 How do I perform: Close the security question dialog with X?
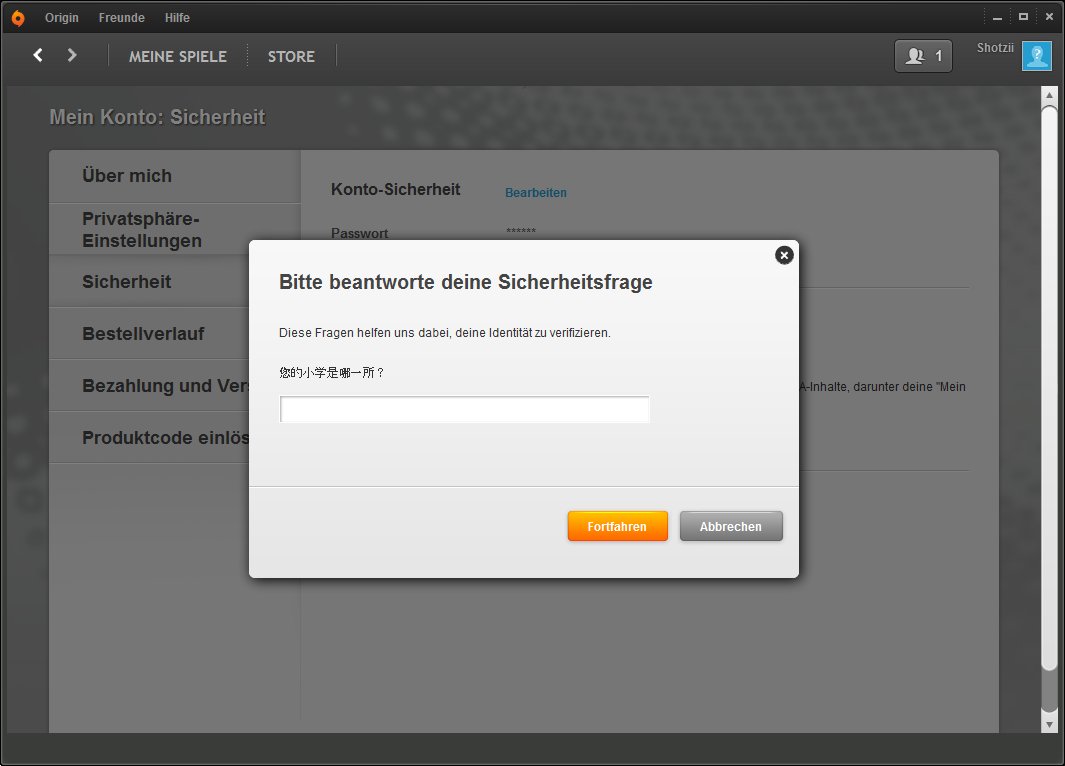(x=784, y=255)
